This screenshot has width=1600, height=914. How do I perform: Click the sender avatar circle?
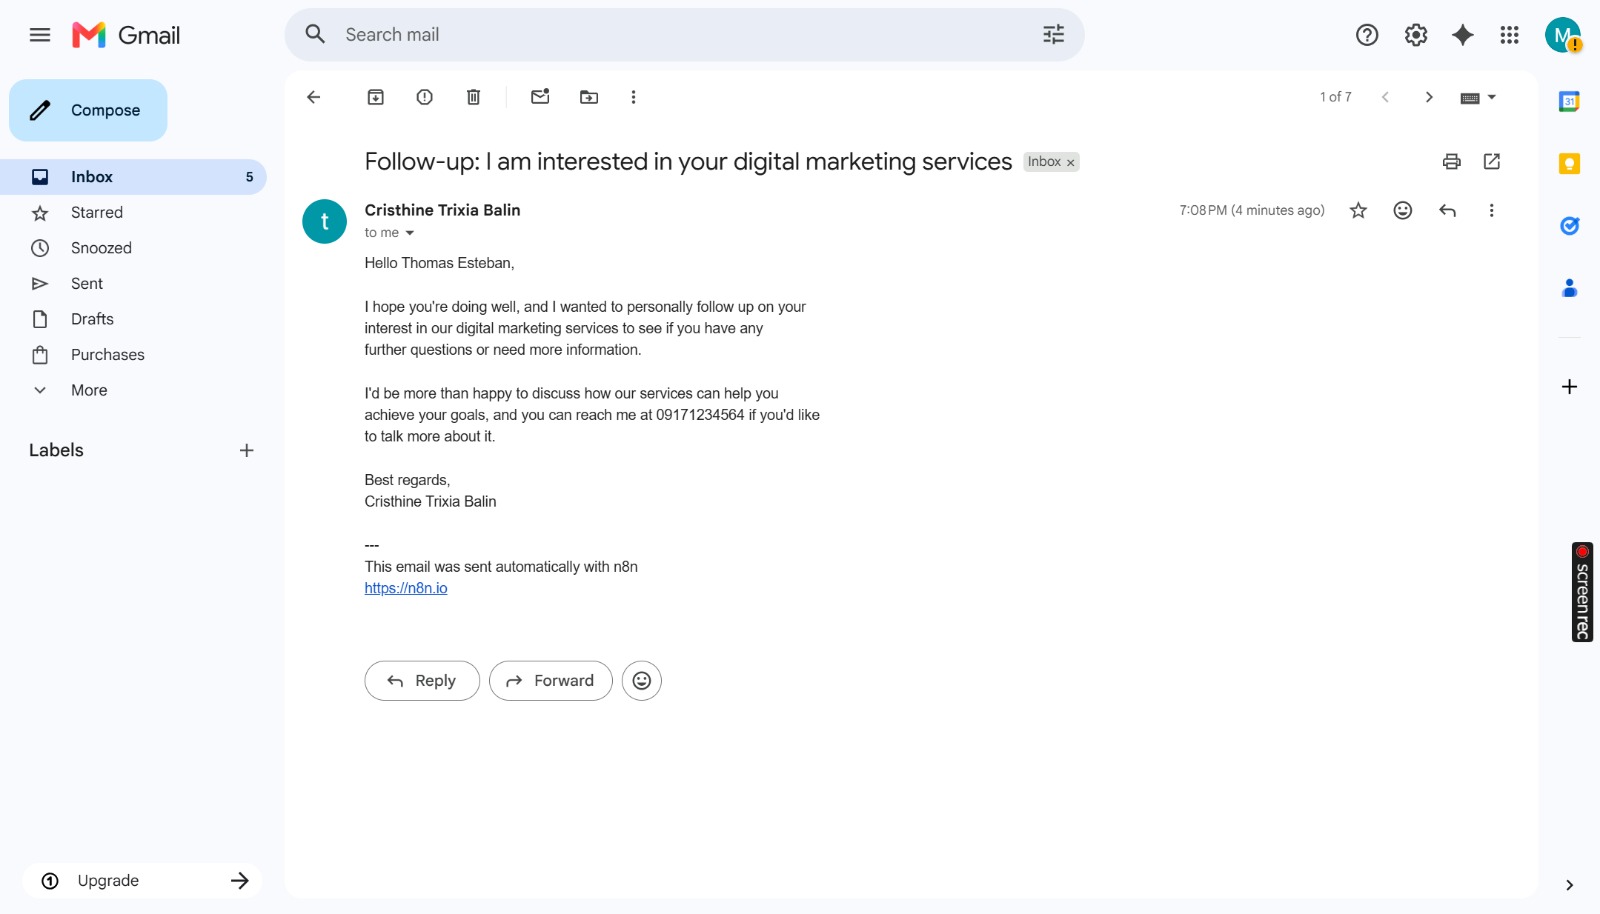(325, 222)
